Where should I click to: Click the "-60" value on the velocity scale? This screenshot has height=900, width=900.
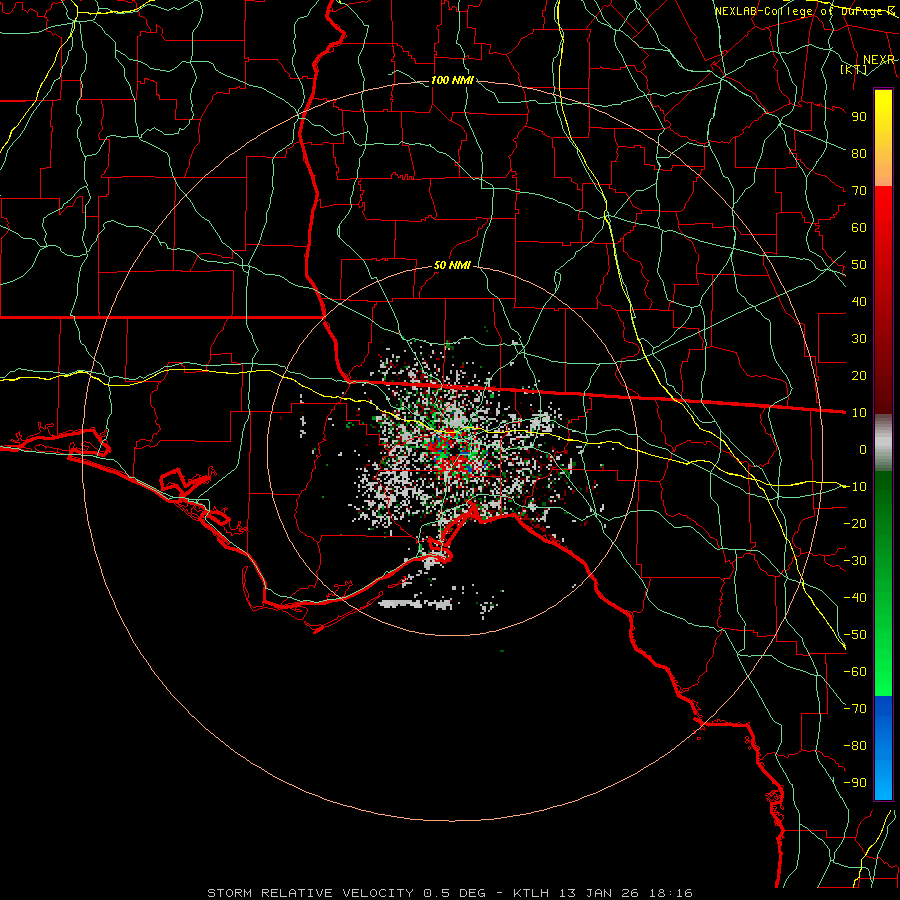coord(855,672)
